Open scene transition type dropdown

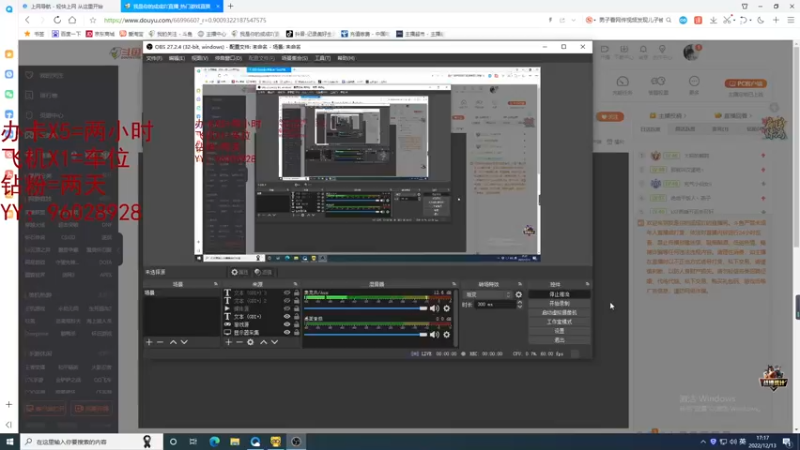point(487,294)
